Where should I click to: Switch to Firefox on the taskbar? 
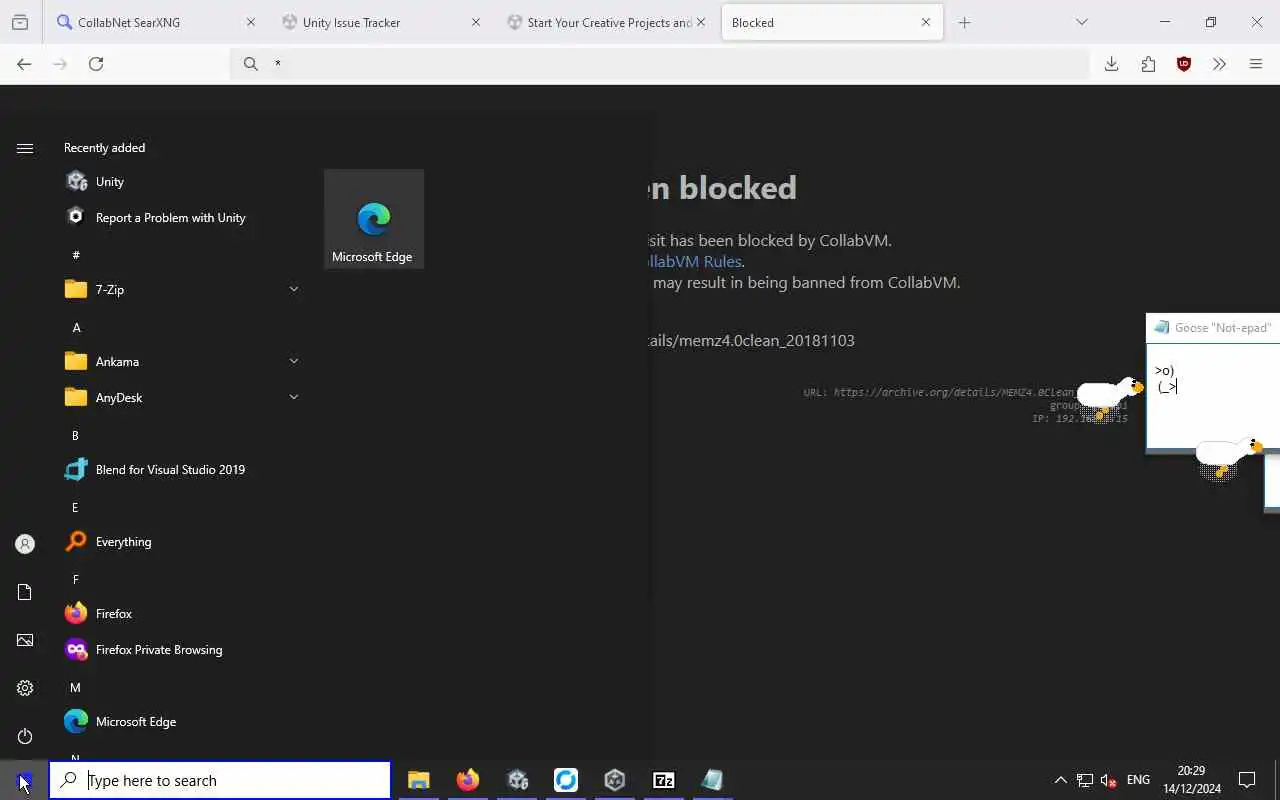[x=468, y=780]
